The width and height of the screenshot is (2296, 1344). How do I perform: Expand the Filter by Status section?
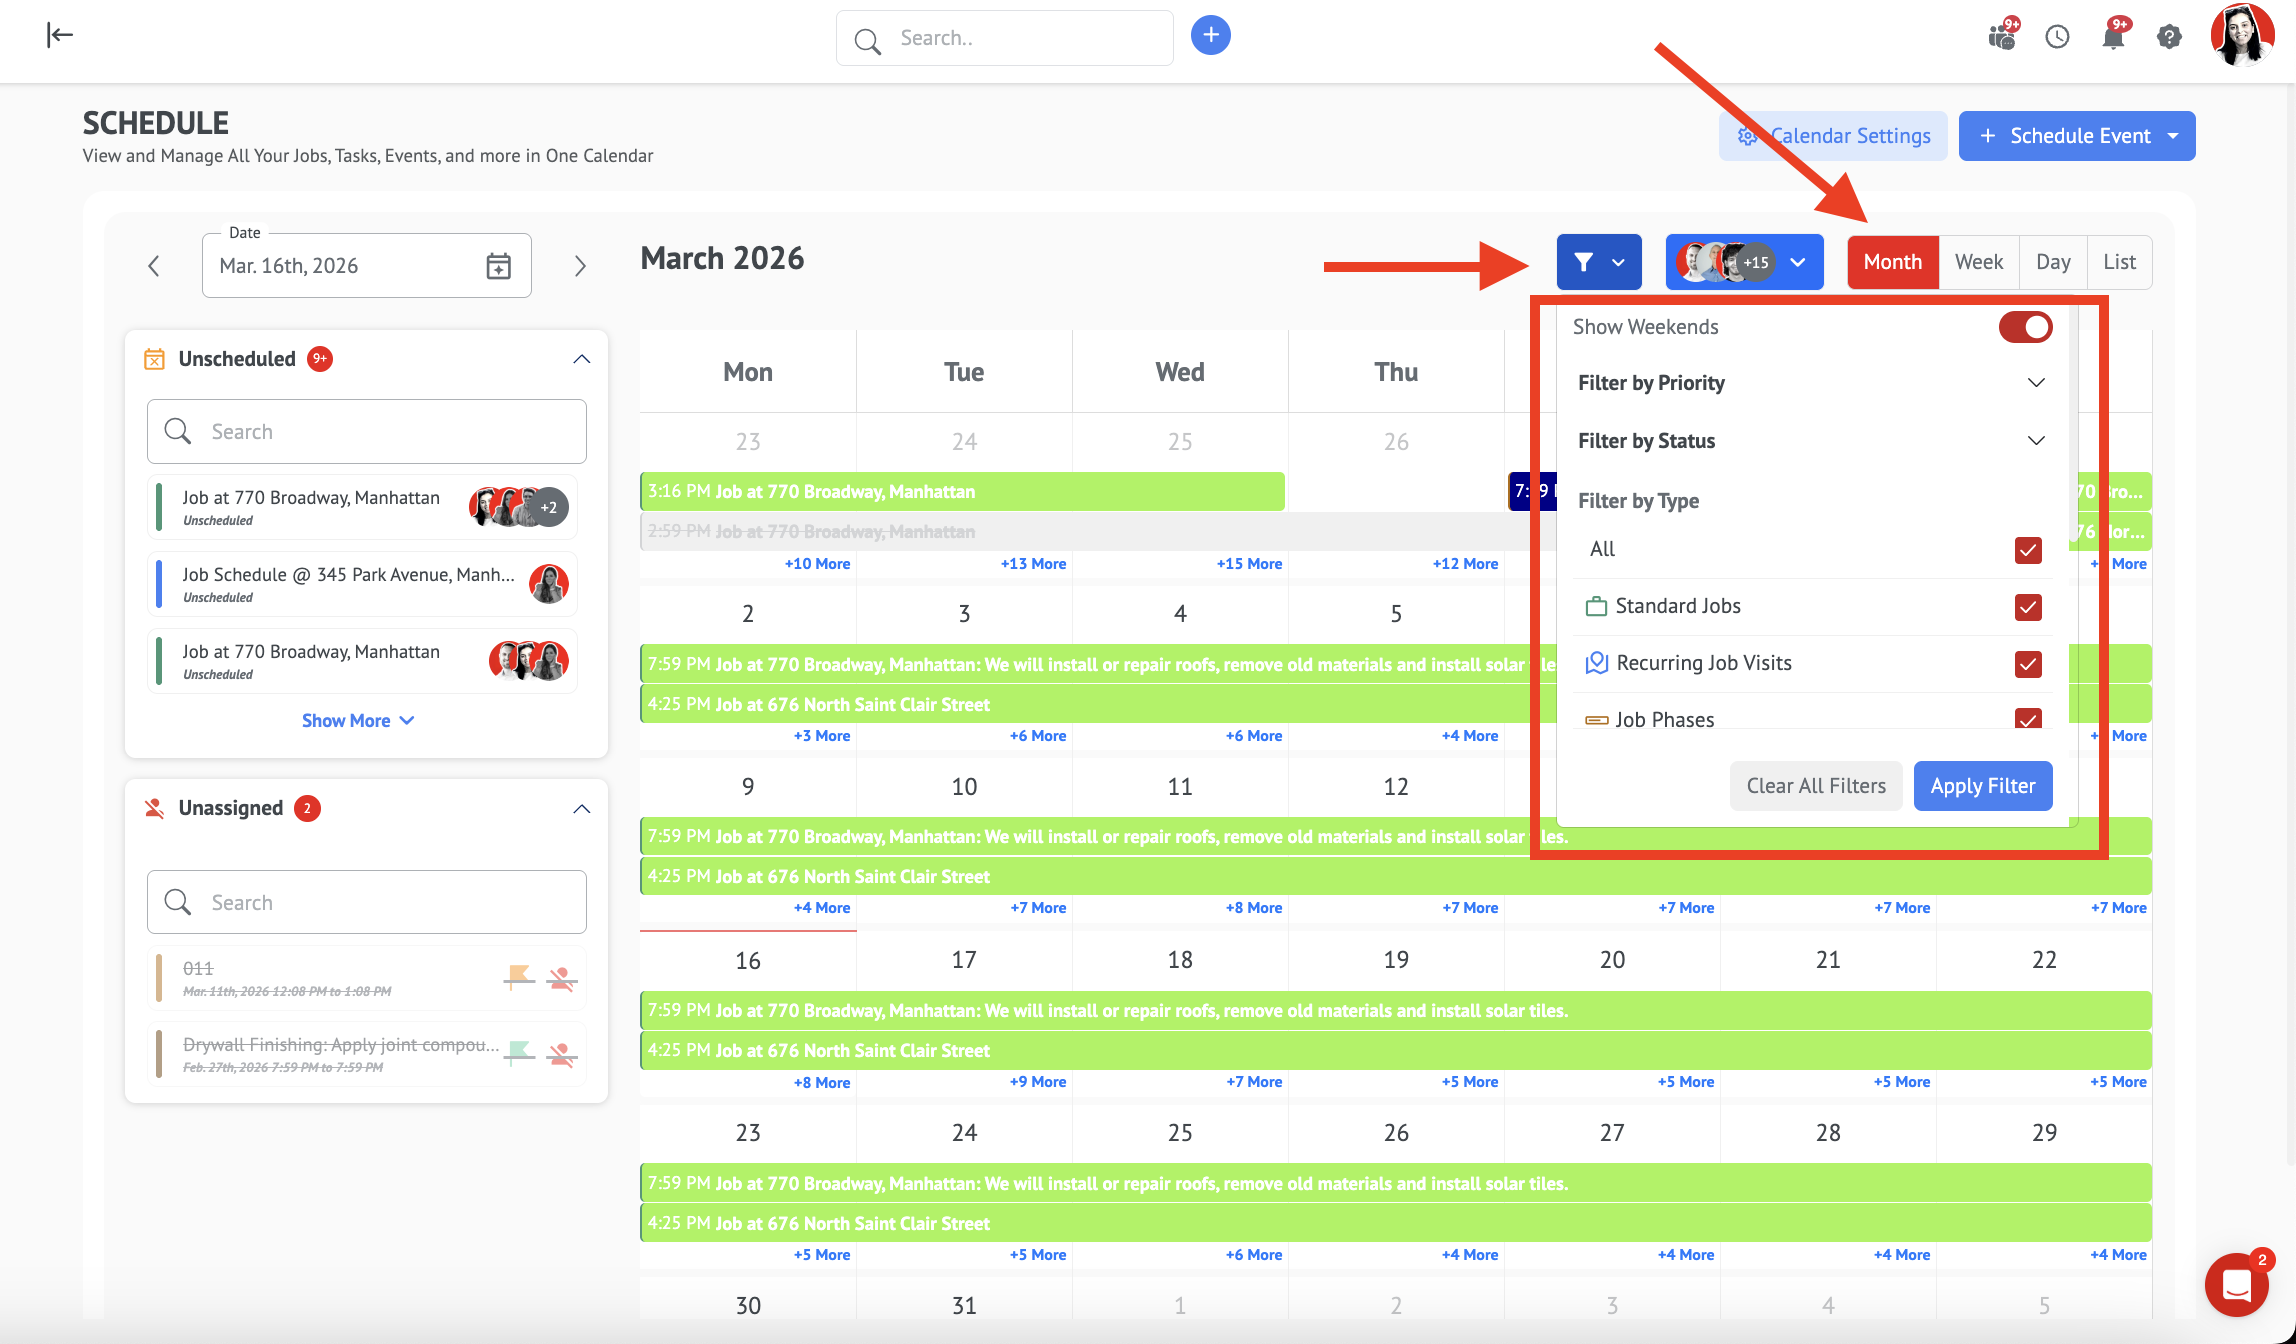pyautogui.click(x=2035, y=441)
